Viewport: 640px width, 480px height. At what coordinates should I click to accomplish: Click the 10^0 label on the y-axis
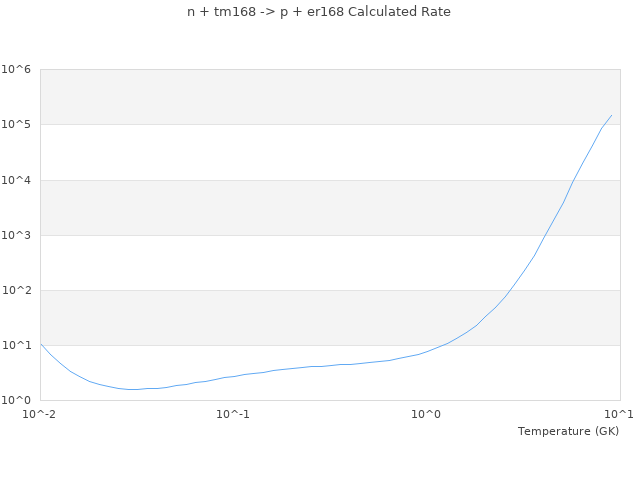[16, 400]
